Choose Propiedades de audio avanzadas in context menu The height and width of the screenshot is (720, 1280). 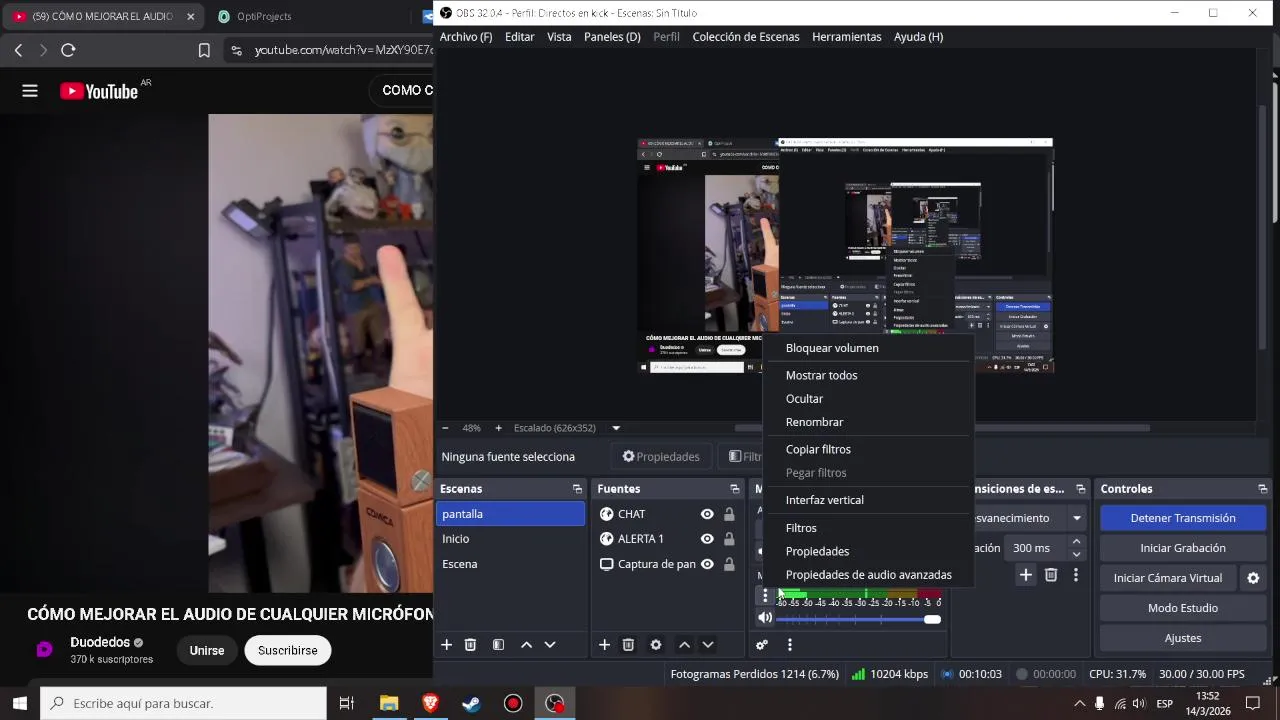tap(867, 575)
